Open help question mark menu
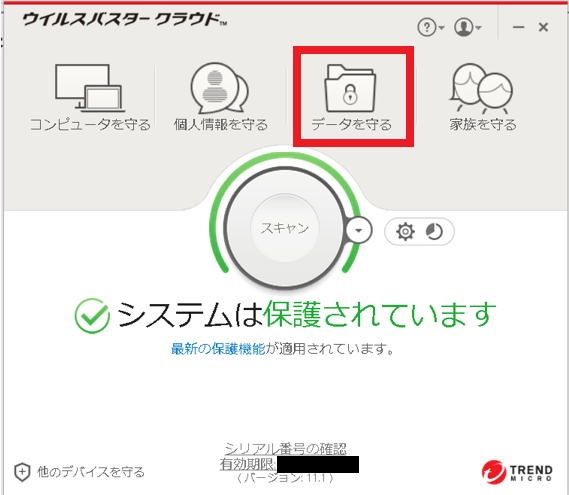The width and height of the screenshot is (569, 495). pos(430,27)
